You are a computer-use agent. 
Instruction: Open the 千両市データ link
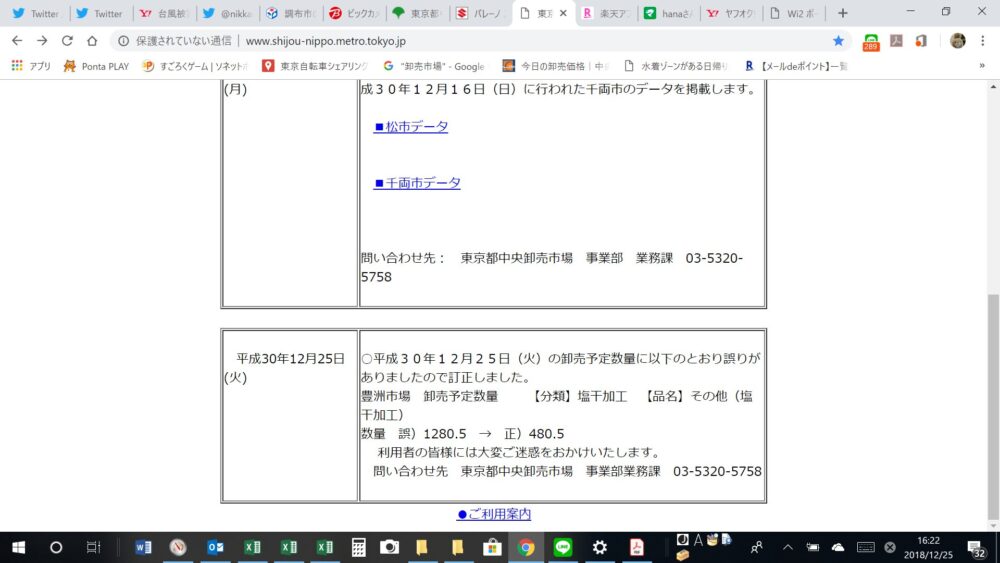point(417,183)
